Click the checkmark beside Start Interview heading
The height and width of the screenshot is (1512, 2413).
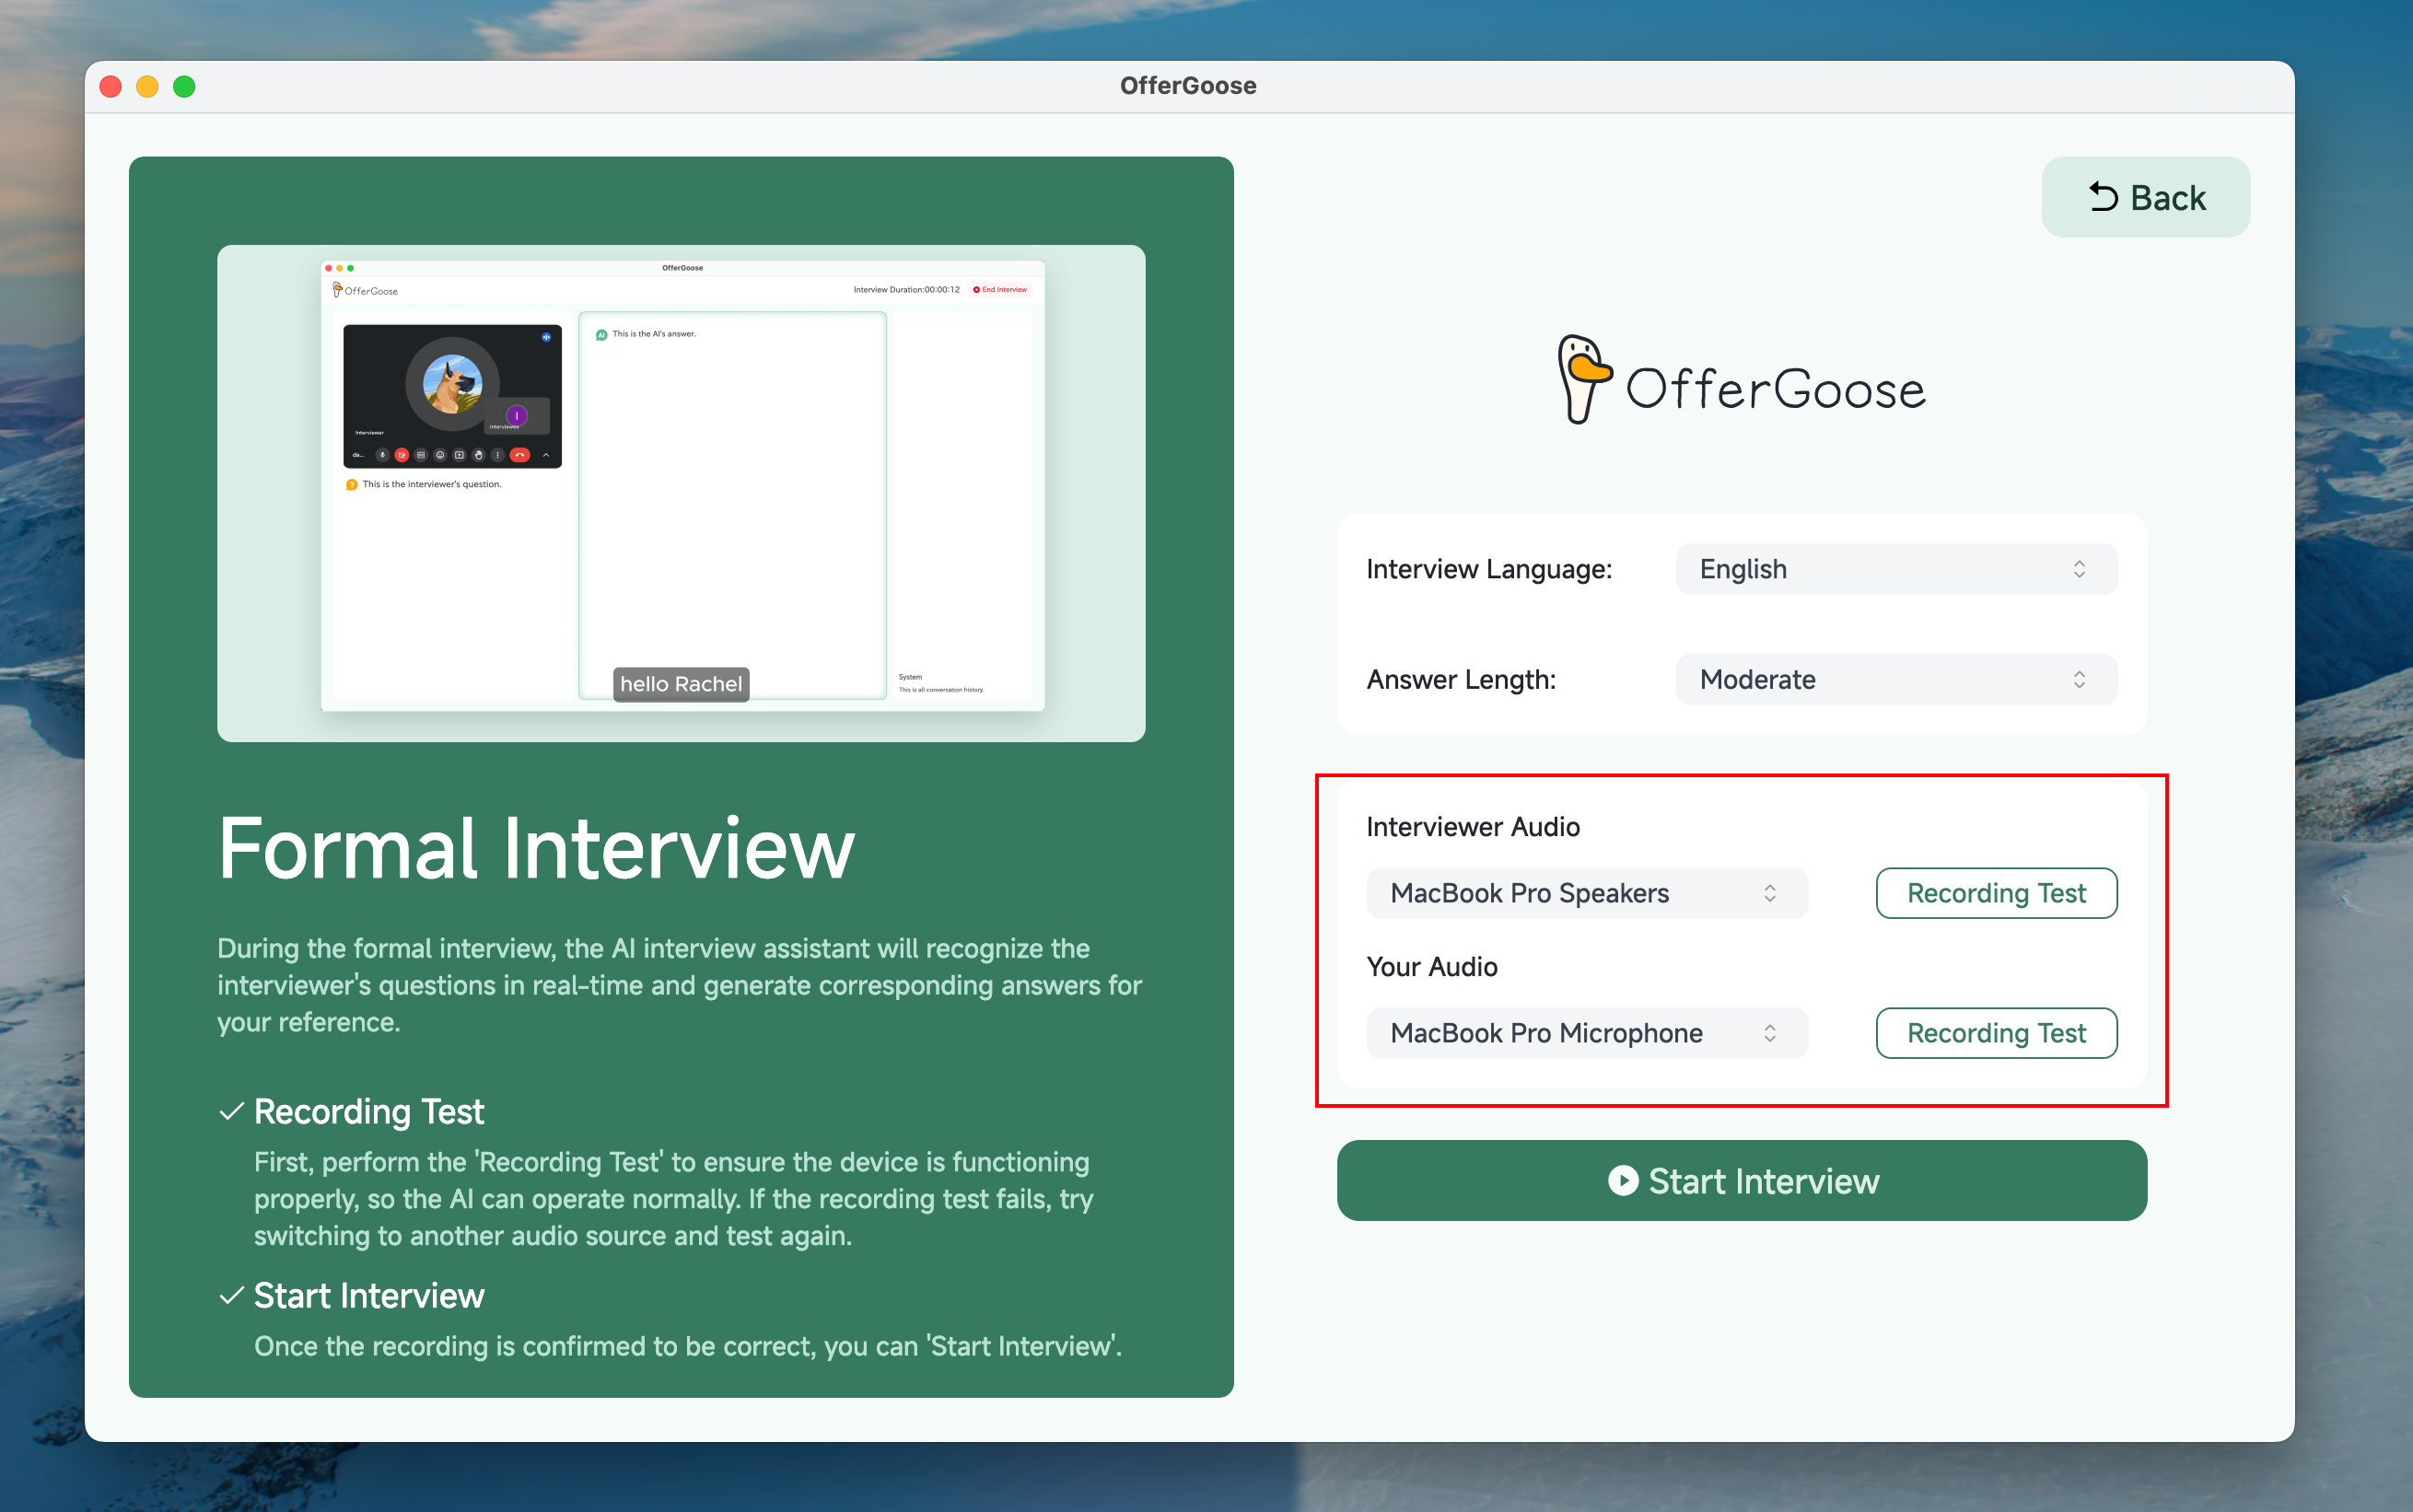[x=231, y=1295]
